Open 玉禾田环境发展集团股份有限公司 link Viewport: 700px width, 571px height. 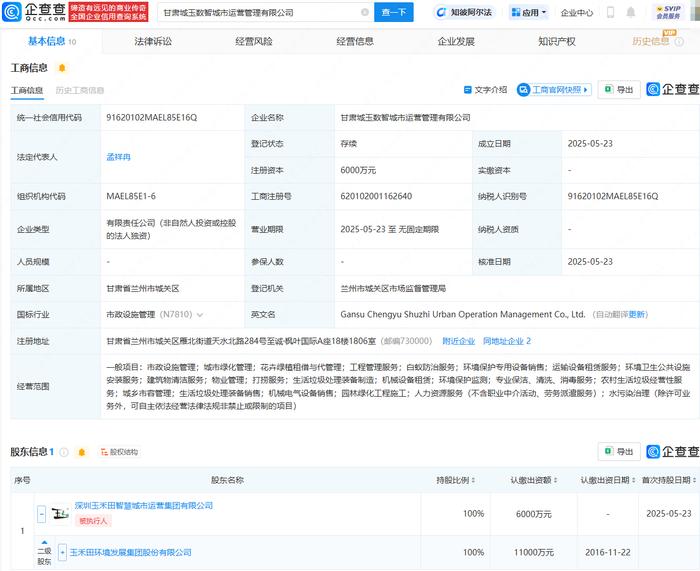coord(130,553)
